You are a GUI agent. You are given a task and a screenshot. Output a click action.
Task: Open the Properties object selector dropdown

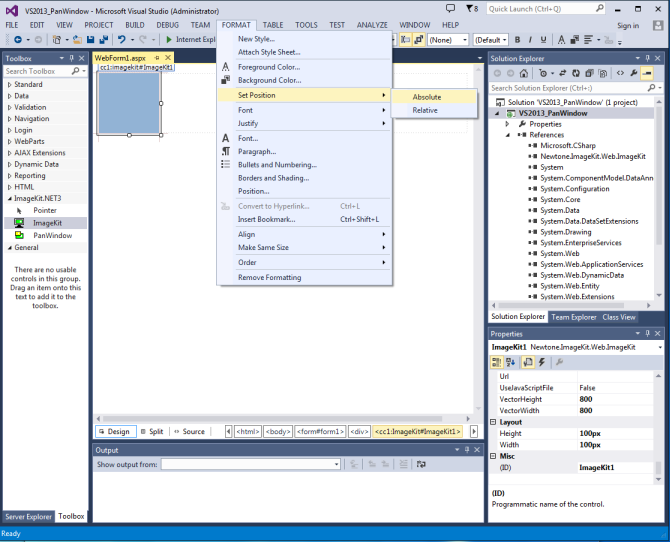coord(660,347)
